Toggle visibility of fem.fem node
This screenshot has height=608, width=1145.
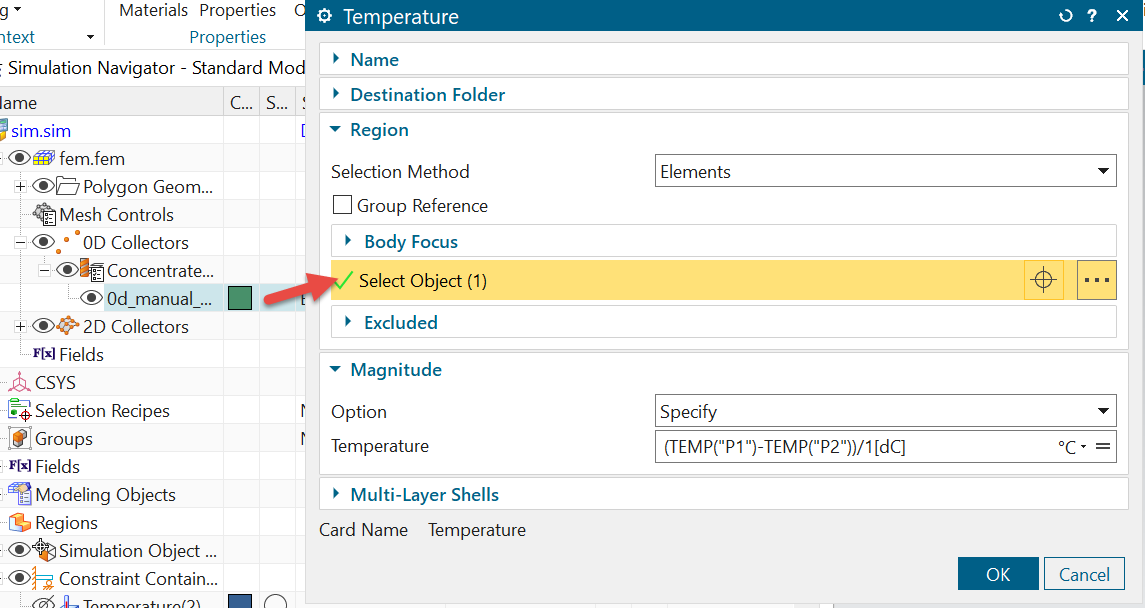click(x=20, y=159)
